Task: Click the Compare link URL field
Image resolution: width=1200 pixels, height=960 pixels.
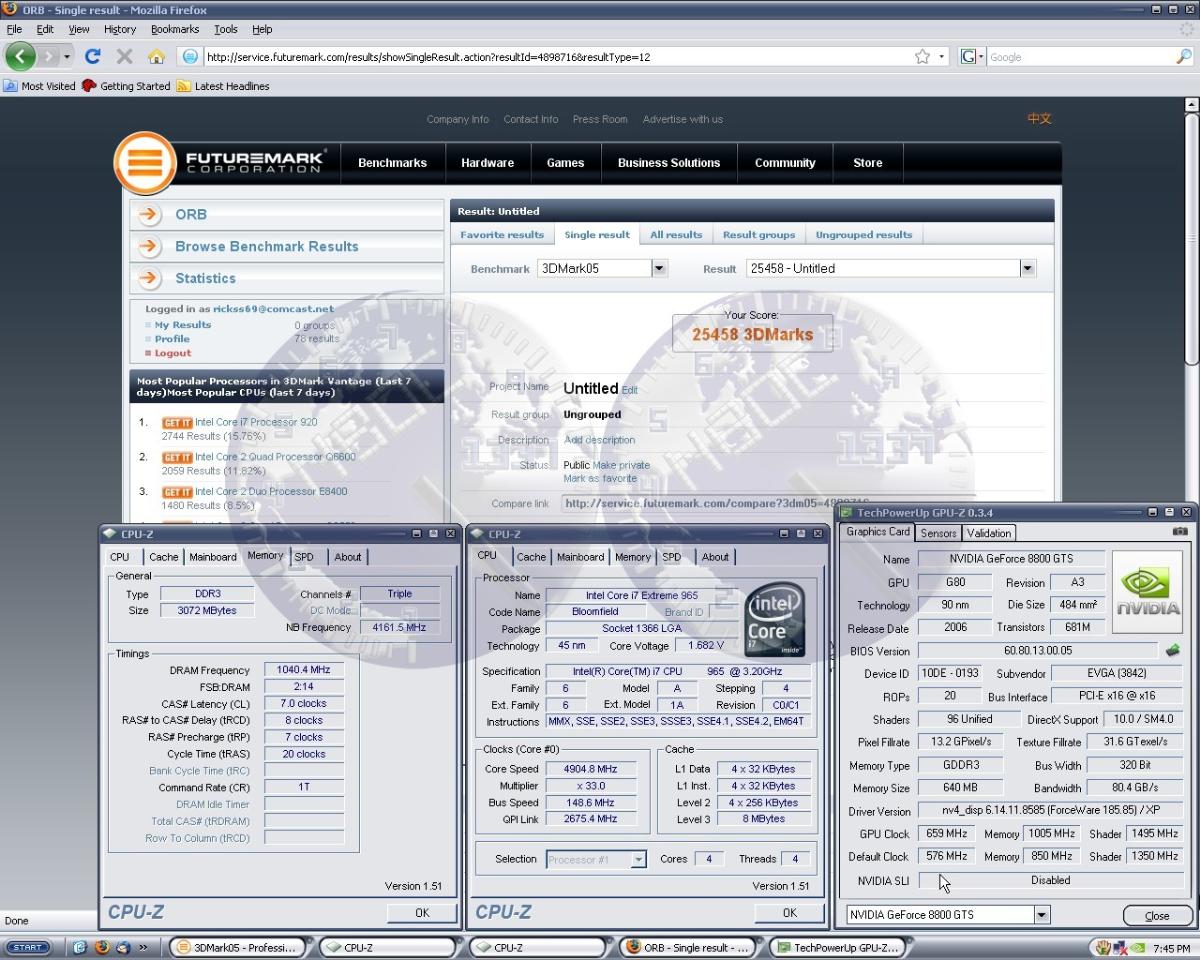Action: click(719, 504)
